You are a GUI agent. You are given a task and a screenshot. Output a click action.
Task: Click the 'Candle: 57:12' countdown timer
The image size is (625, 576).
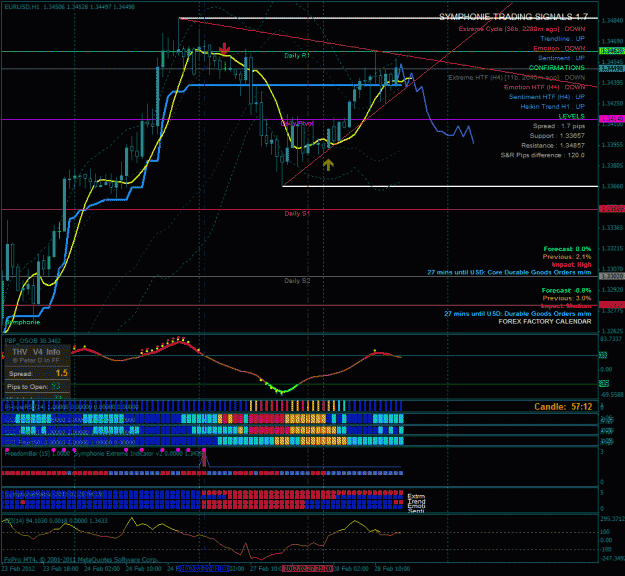click(563, 407)
